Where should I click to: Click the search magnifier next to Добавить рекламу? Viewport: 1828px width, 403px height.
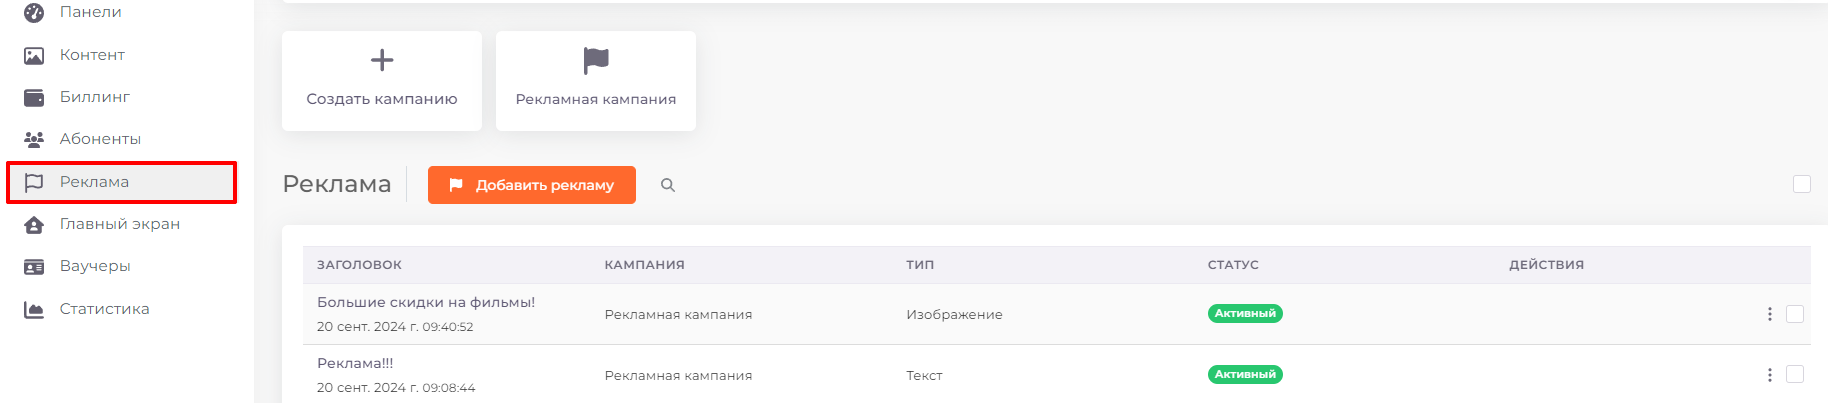(x=668, y=185)
